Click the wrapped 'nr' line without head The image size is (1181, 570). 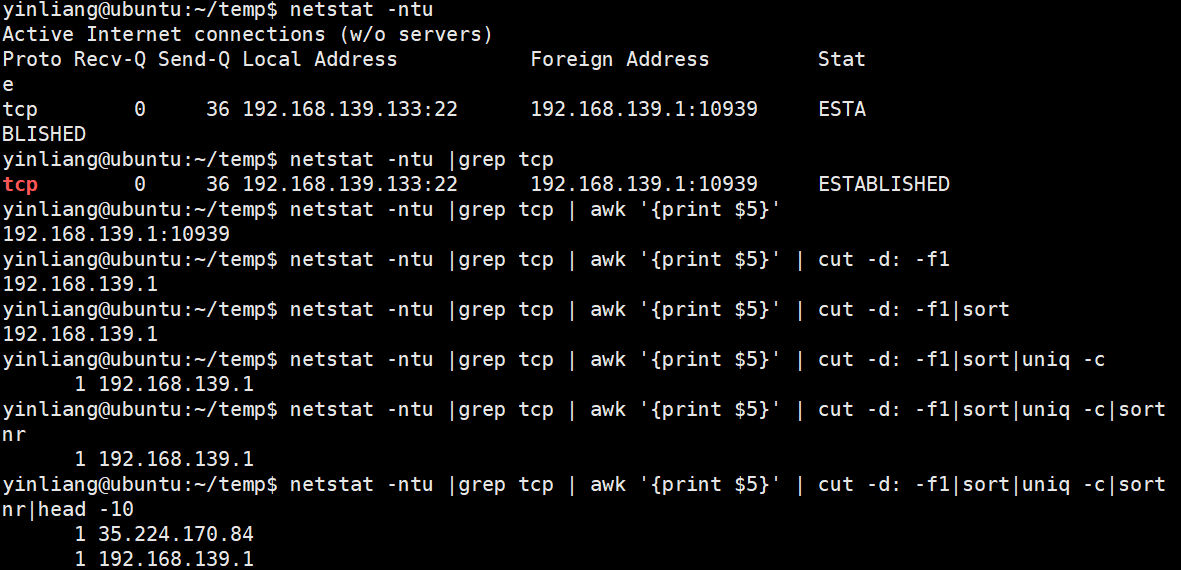[14, 435]
